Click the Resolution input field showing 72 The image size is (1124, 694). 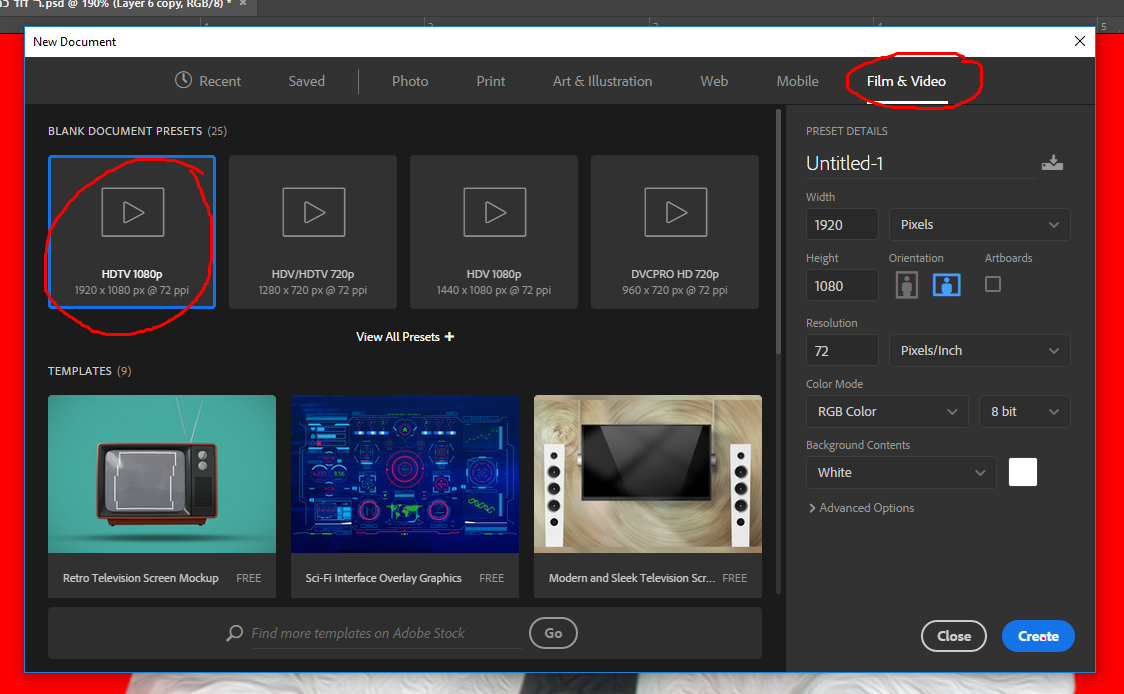(842, 351)
